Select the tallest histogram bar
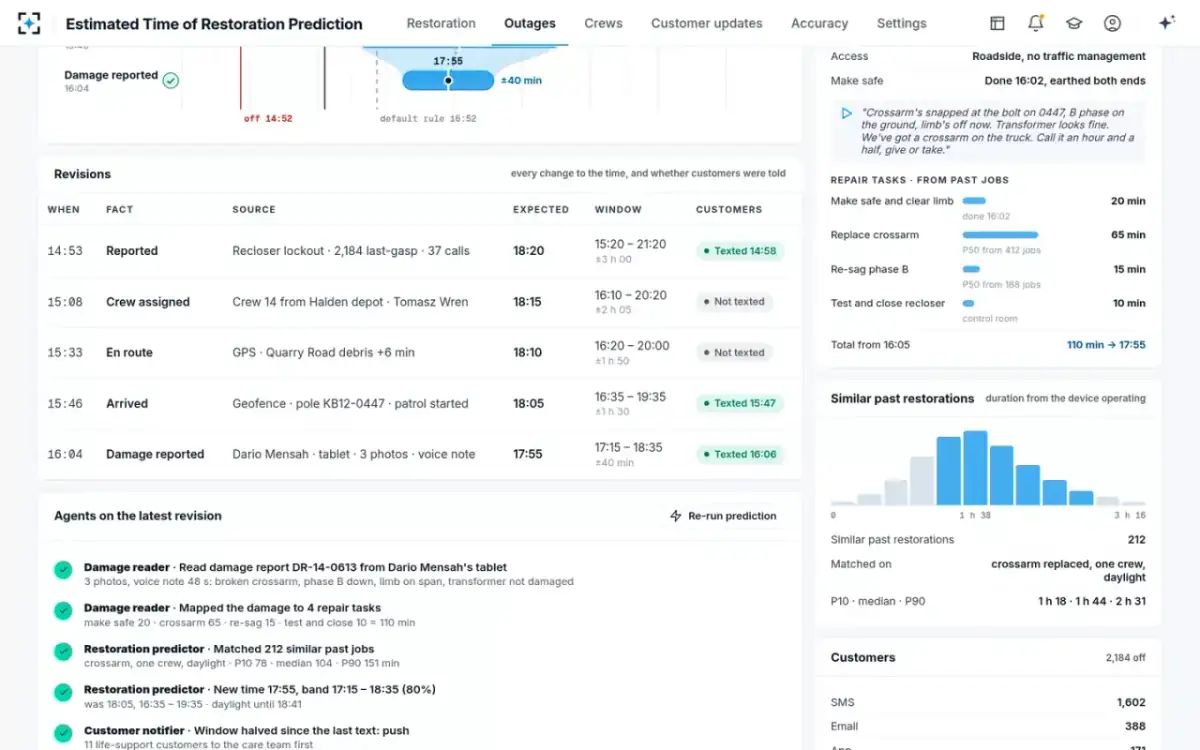 click(975, 468)
